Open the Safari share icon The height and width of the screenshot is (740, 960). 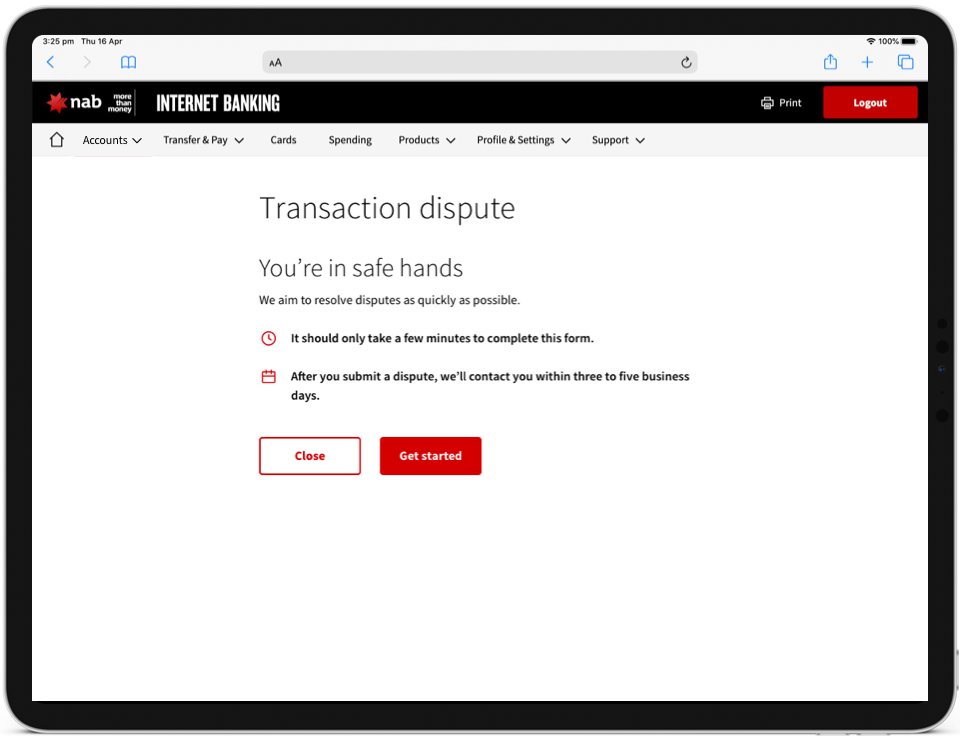pyautogui.click(x=830, y=62)
